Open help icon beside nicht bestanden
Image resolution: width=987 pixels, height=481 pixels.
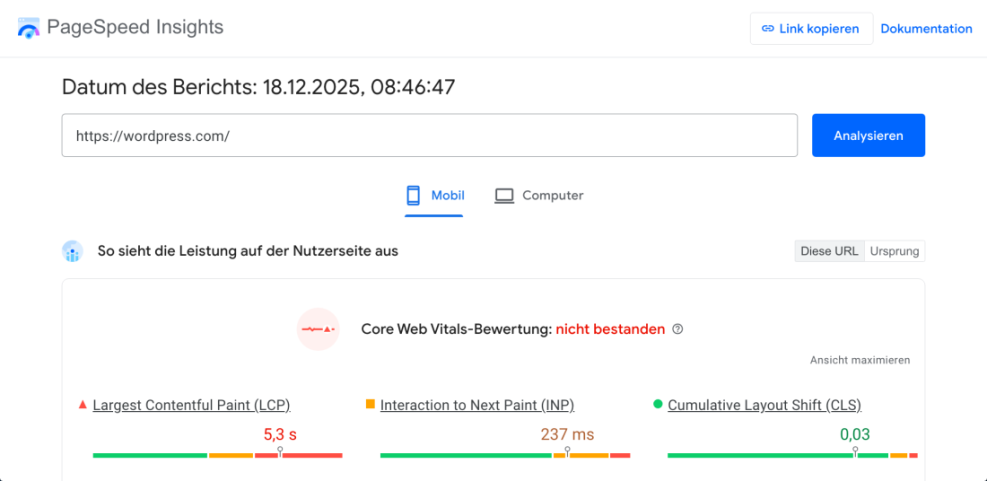tap(677, 329)
